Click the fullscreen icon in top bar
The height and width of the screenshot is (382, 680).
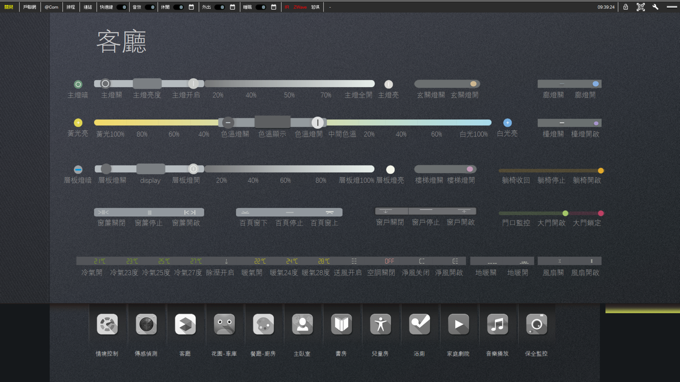pos(641,7)
